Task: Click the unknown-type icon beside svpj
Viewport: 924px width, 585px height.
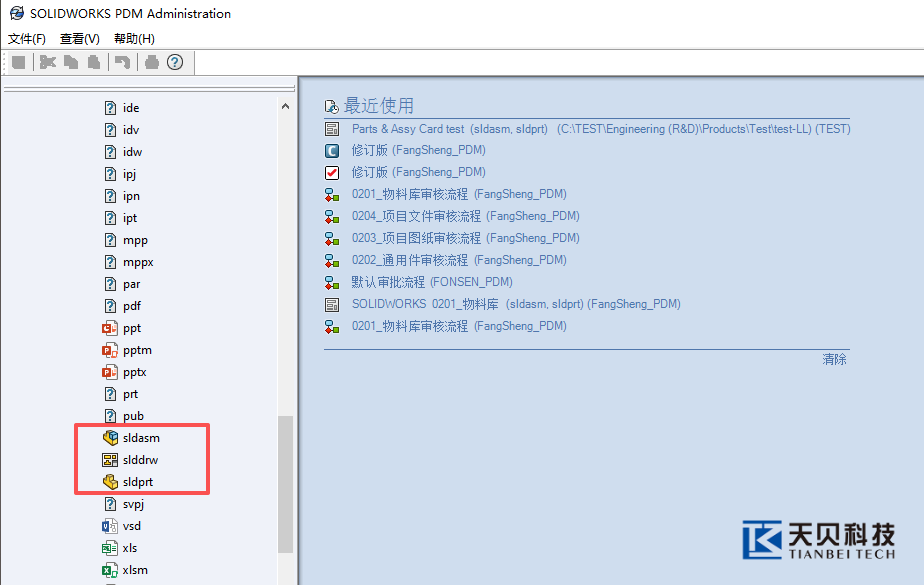Action: pos(110,504)
